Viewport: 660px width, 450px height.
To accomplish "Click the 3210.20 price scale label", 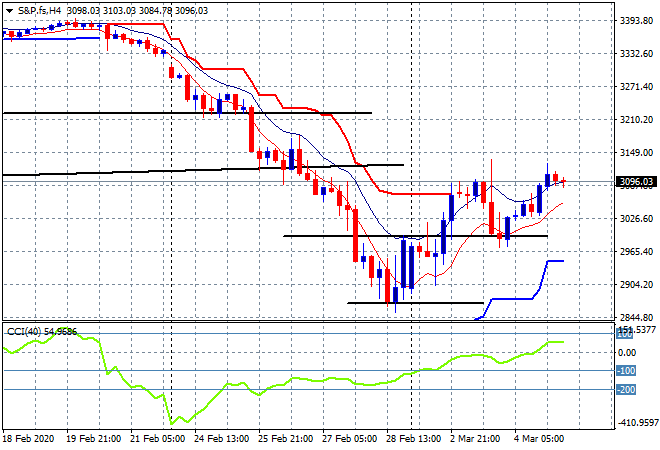I will coord(636,120).
